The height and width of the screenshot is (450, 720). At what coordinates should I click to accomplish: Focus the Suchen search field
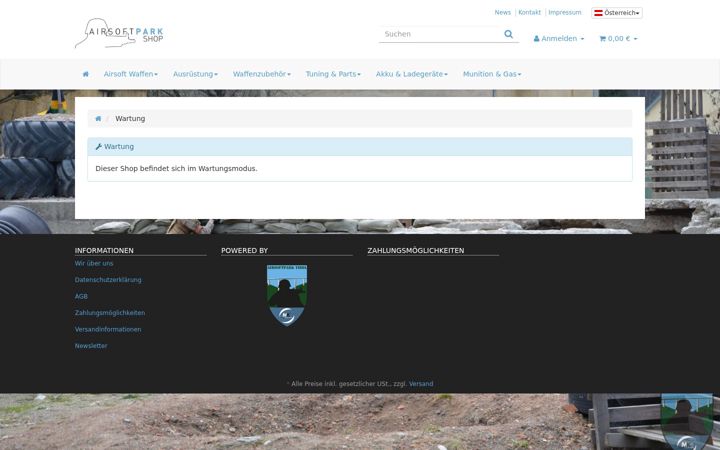[441, 34]
